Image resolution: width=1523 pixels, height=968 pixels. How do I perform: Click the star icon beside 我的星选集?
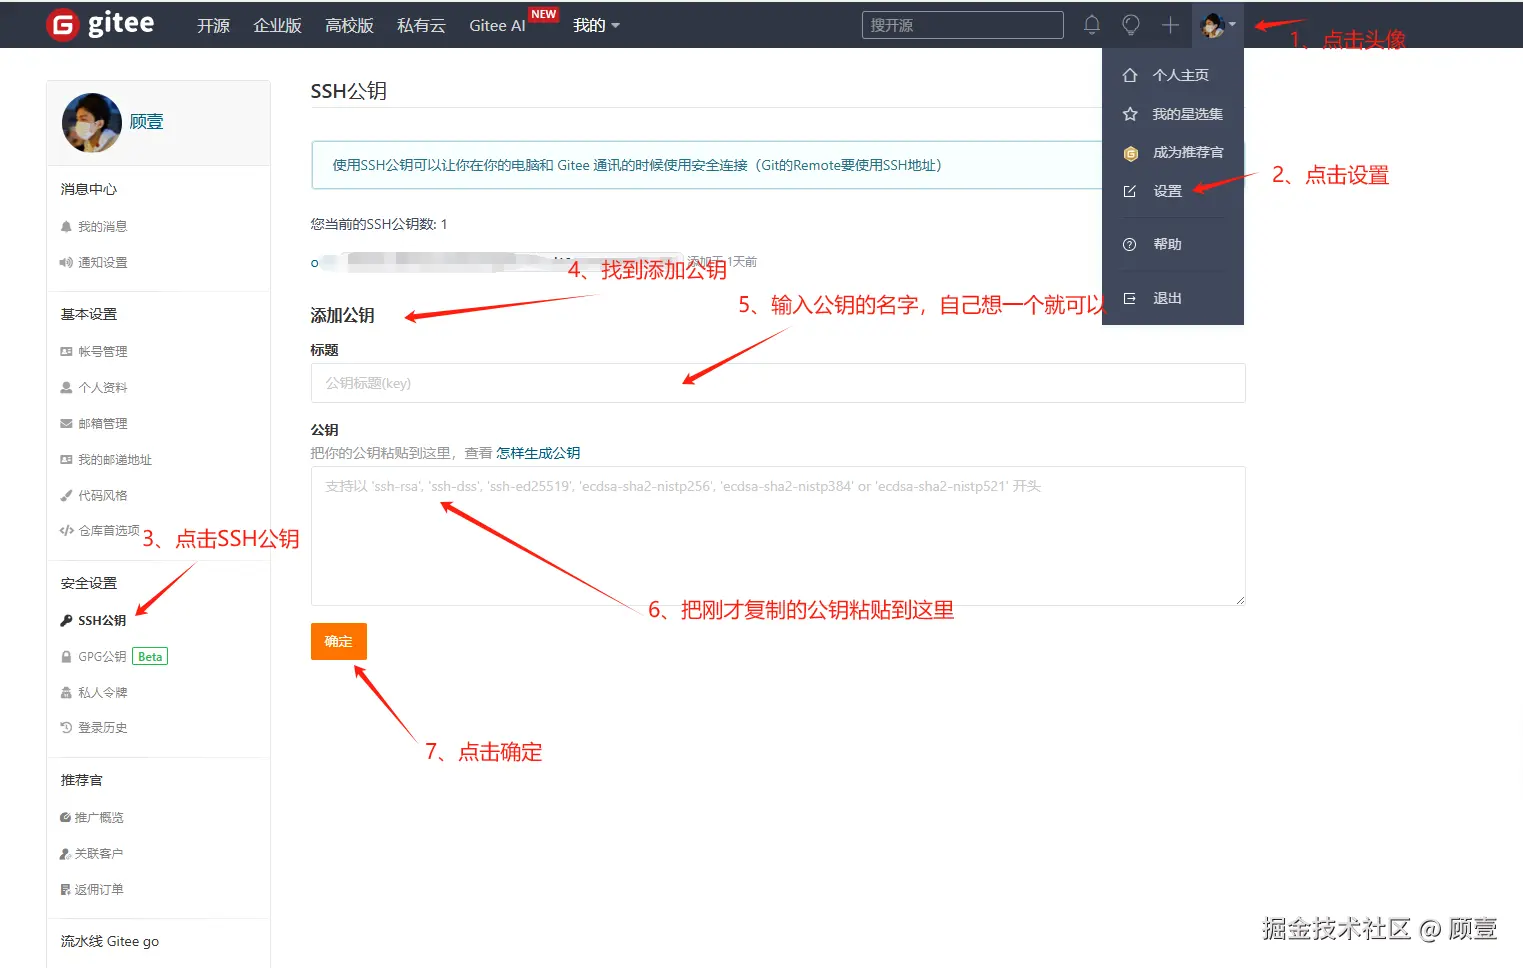[1130, 114]
